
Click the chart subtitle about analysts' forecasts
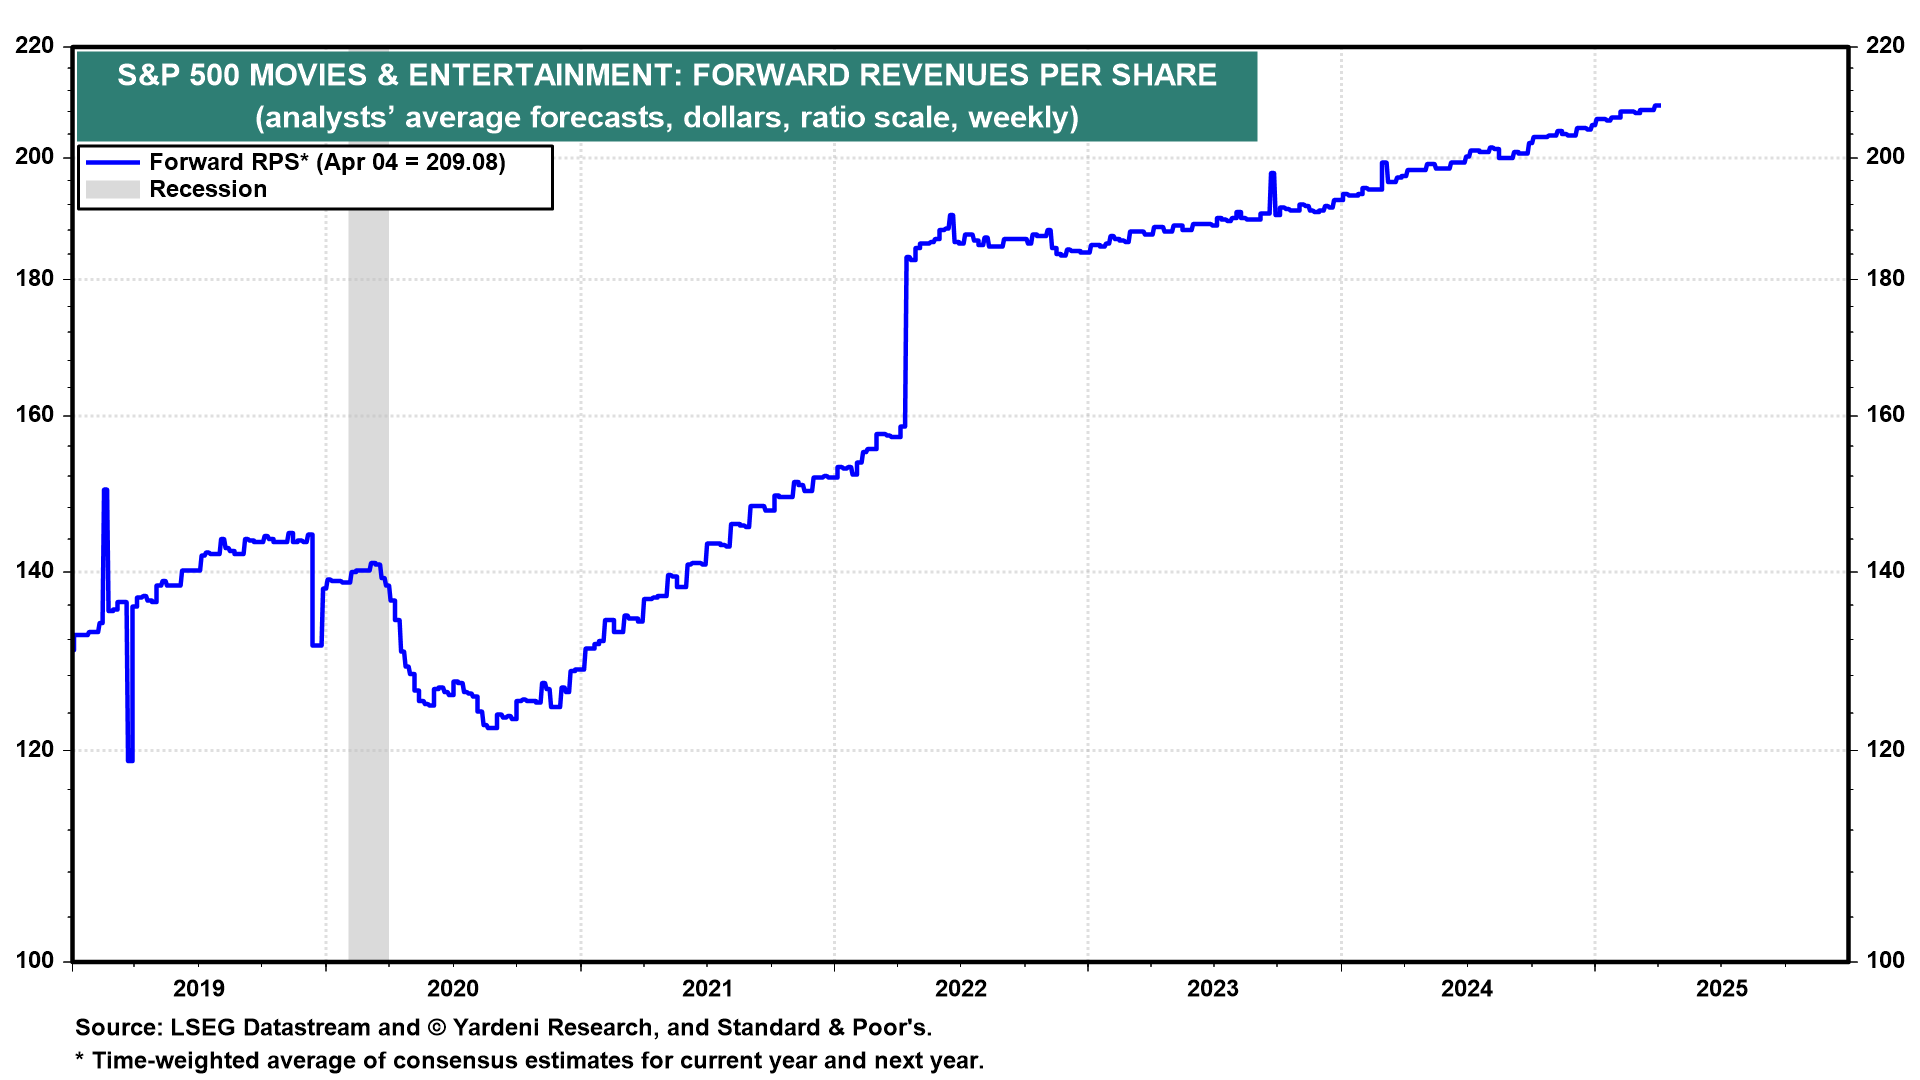pyautogui.click(x=667, y=118)
